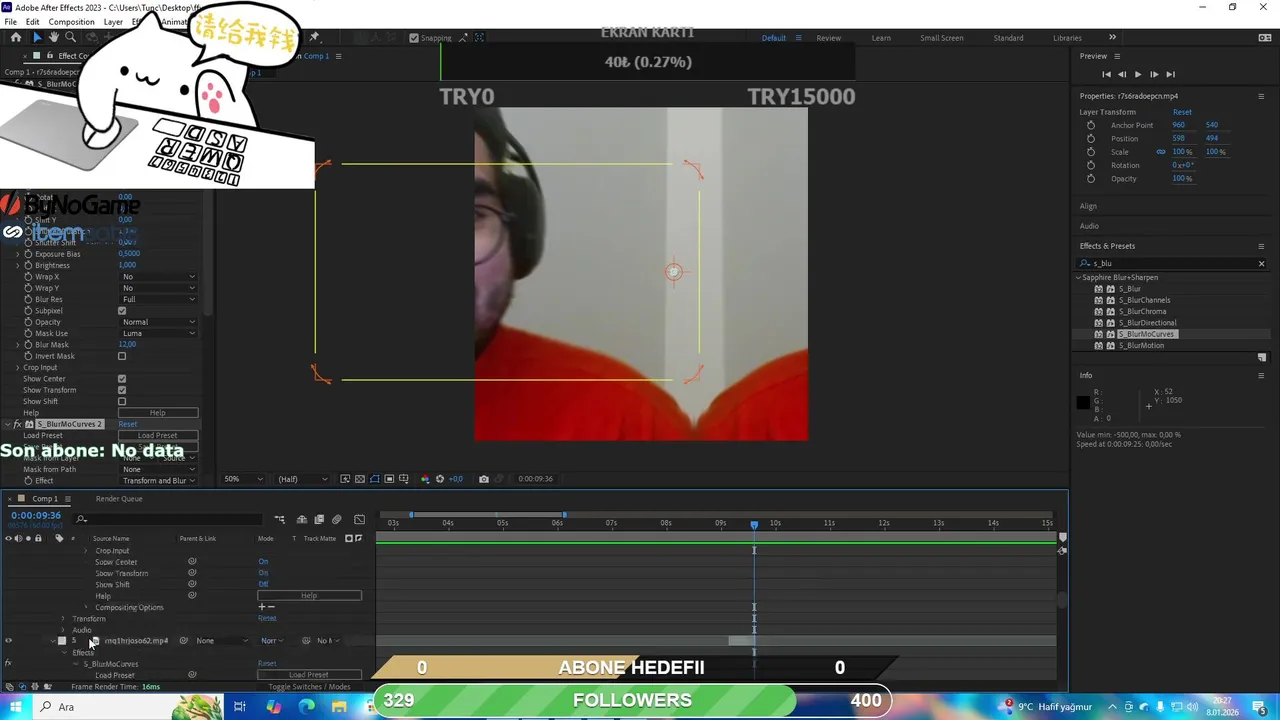
Task: Enable the Invert Mask checkbox
Action: click(x=122, y=356)
